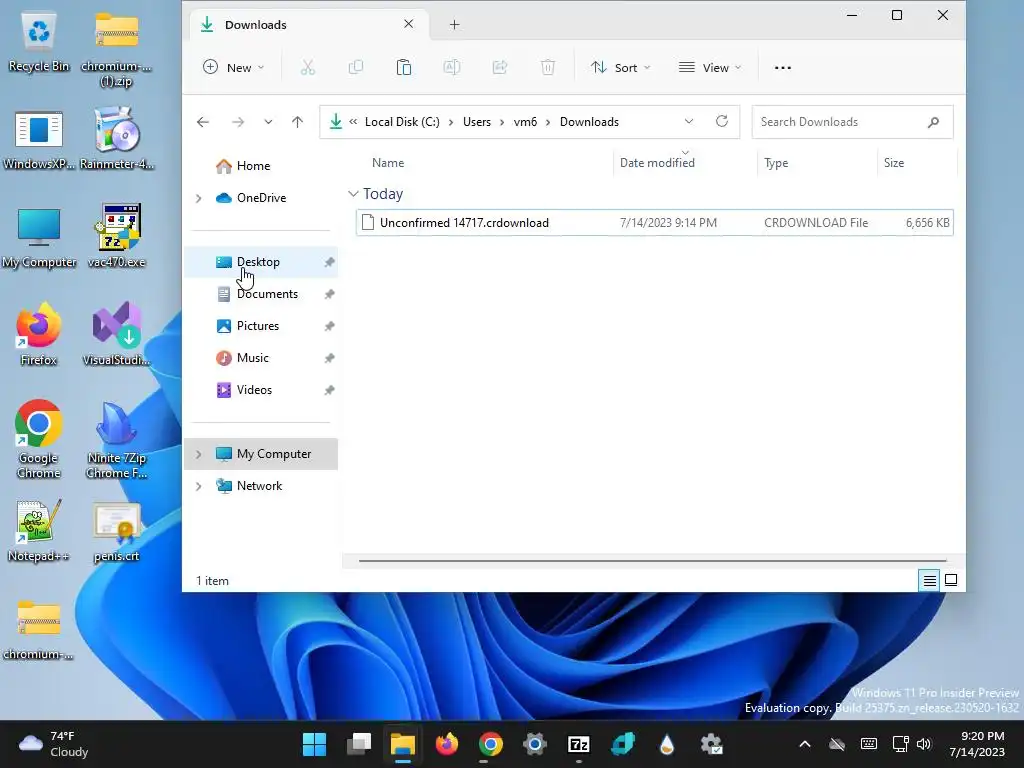Go up one folder level arrow

click(297, 122)
